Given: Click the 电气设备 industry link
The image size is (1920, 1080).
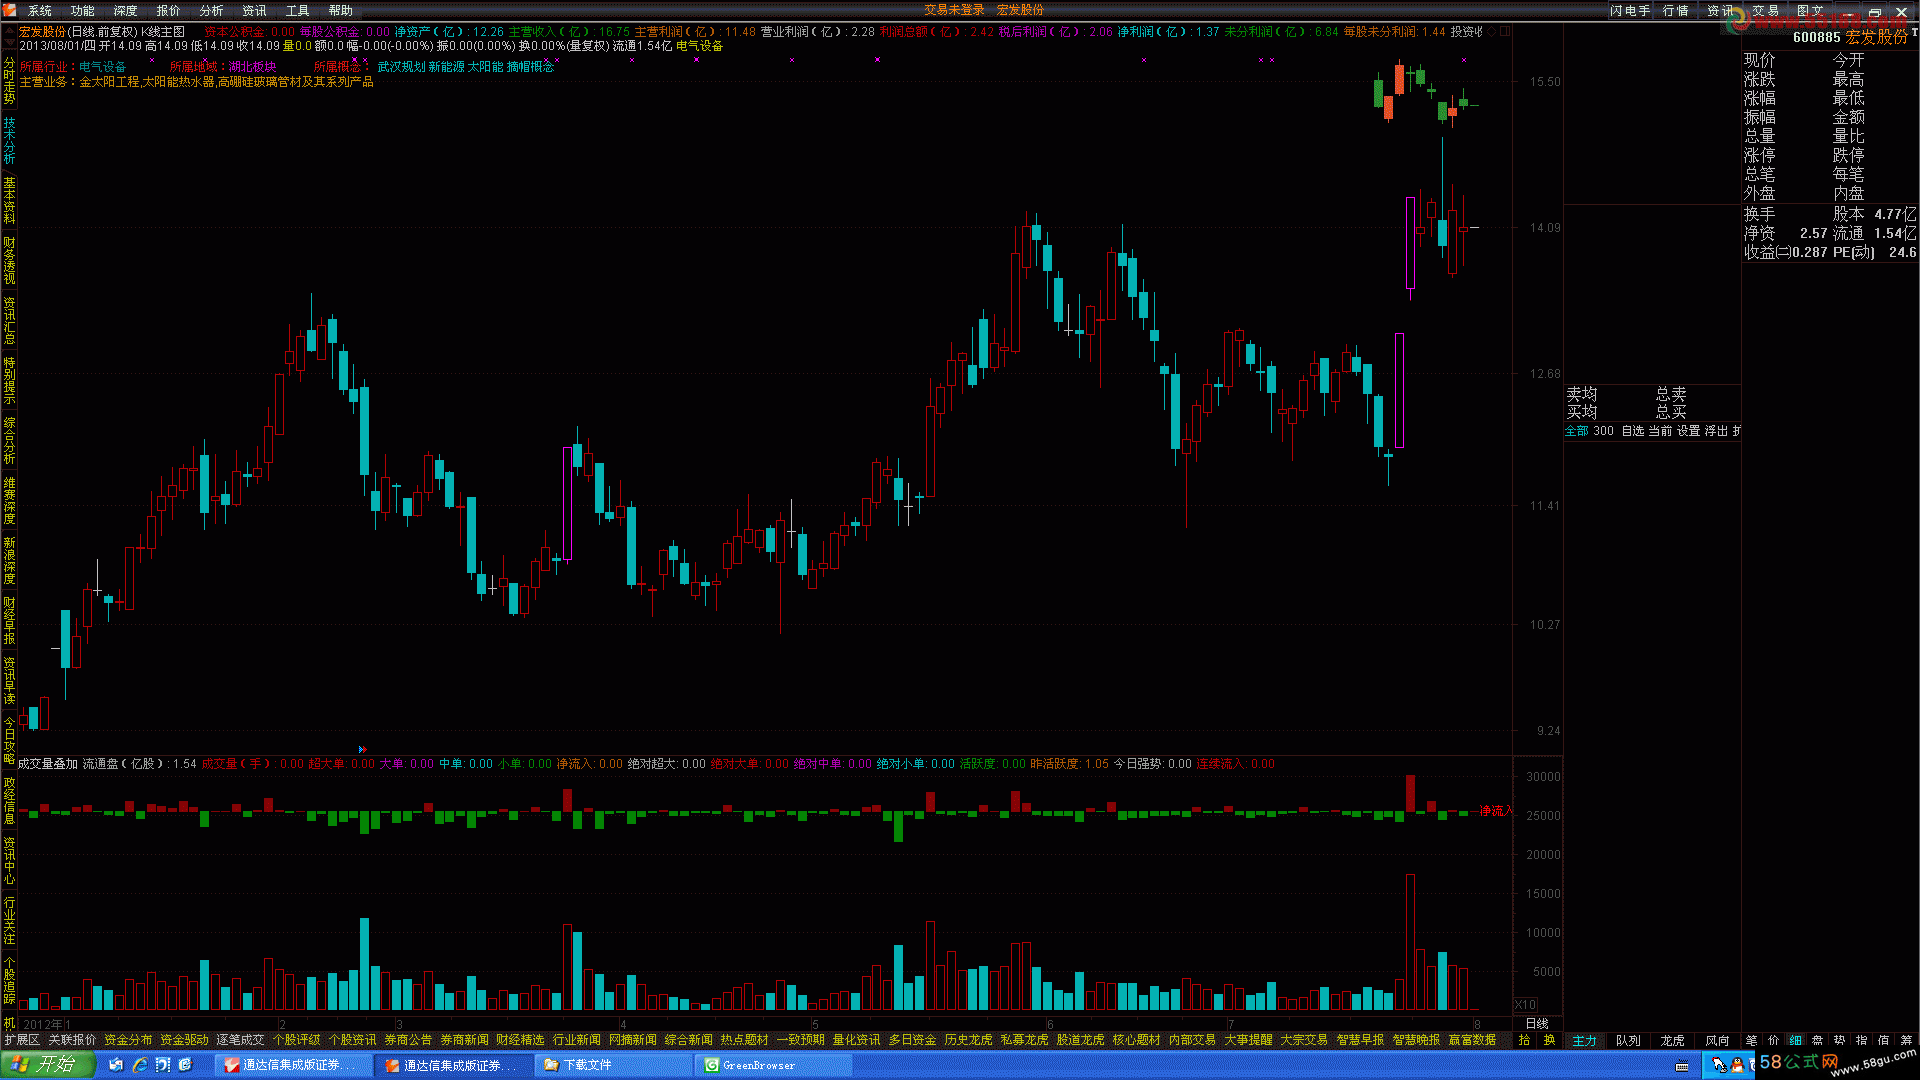Looking at the screenshot, I should [x=103, y=67].
